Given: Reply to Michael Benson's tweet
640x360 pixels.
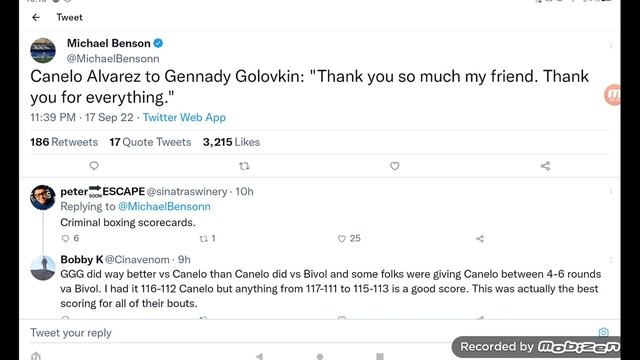Looking at the screenshot, I should [x=94, y=166].
